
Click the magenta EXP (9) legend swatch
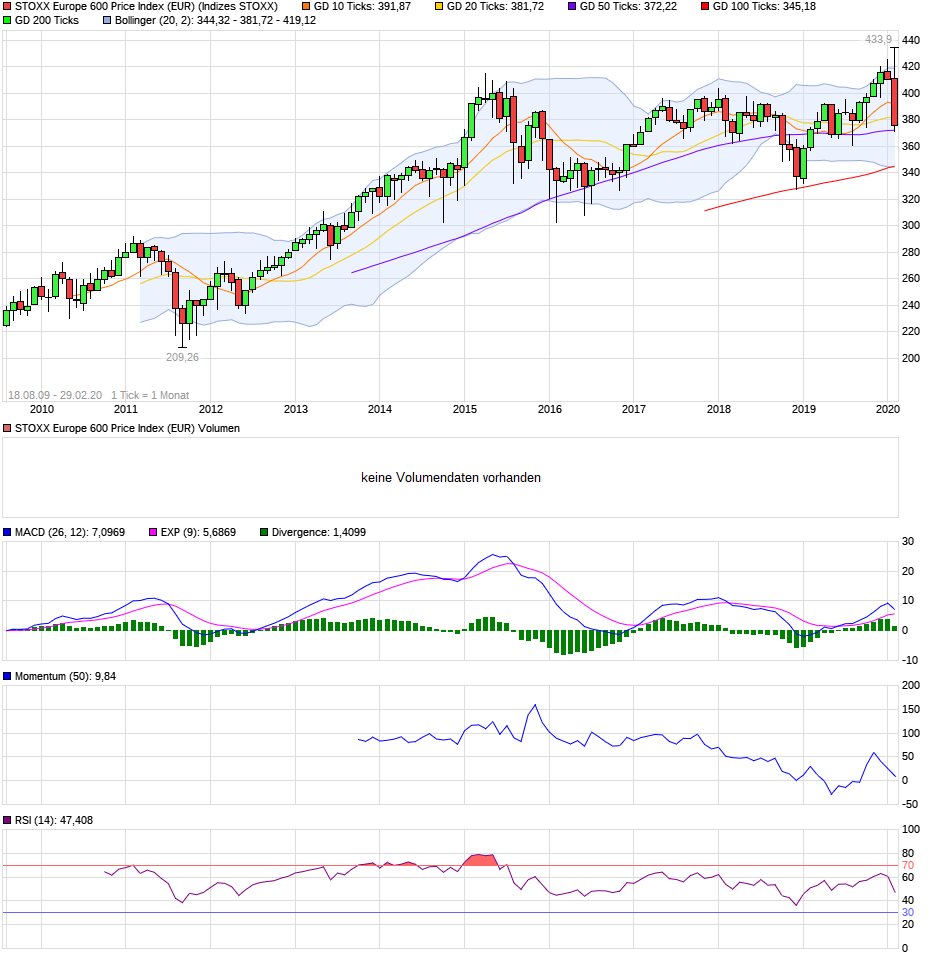(154, 532)
